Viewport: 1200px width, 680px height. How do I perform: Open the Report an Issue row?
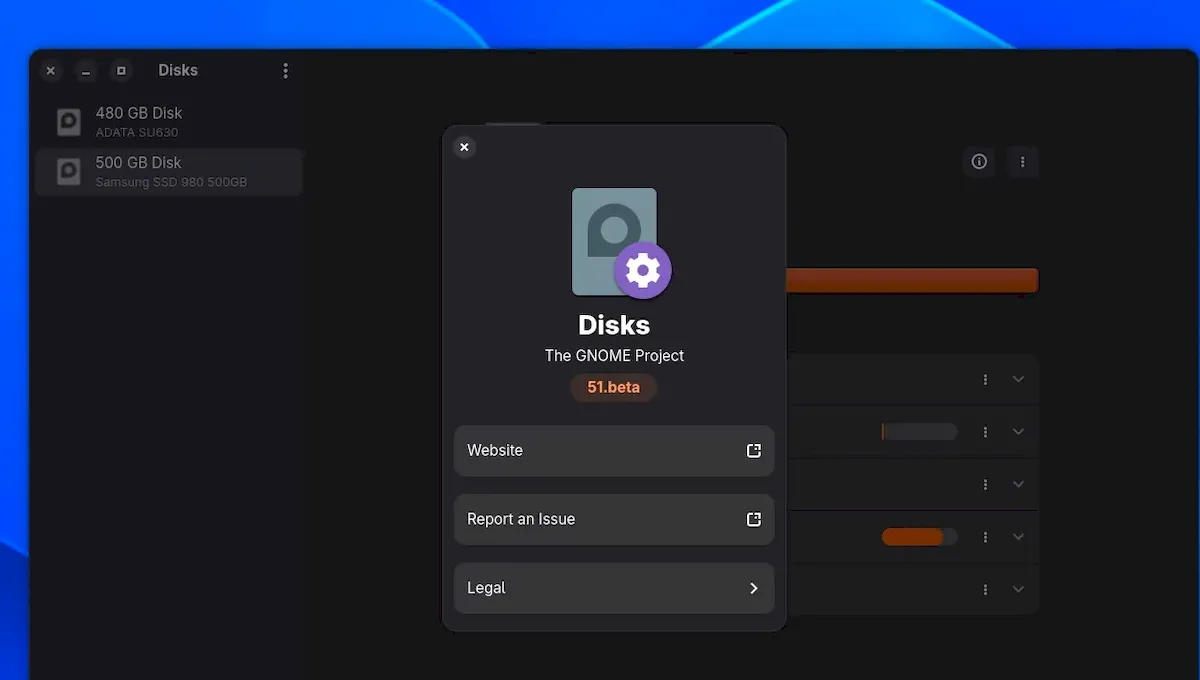tap(614, 520)
